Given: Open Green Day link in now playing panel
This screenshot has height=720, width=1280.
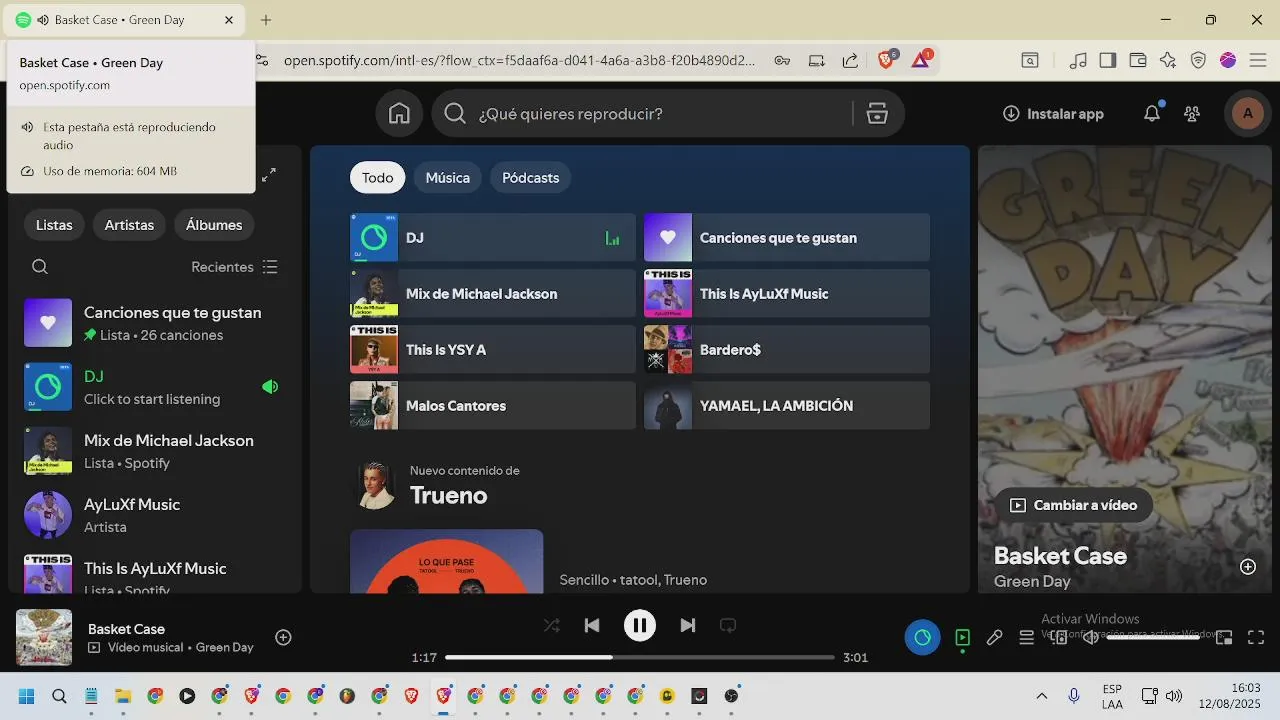Looking at the screenshot, I should [x=1032, y=582].
